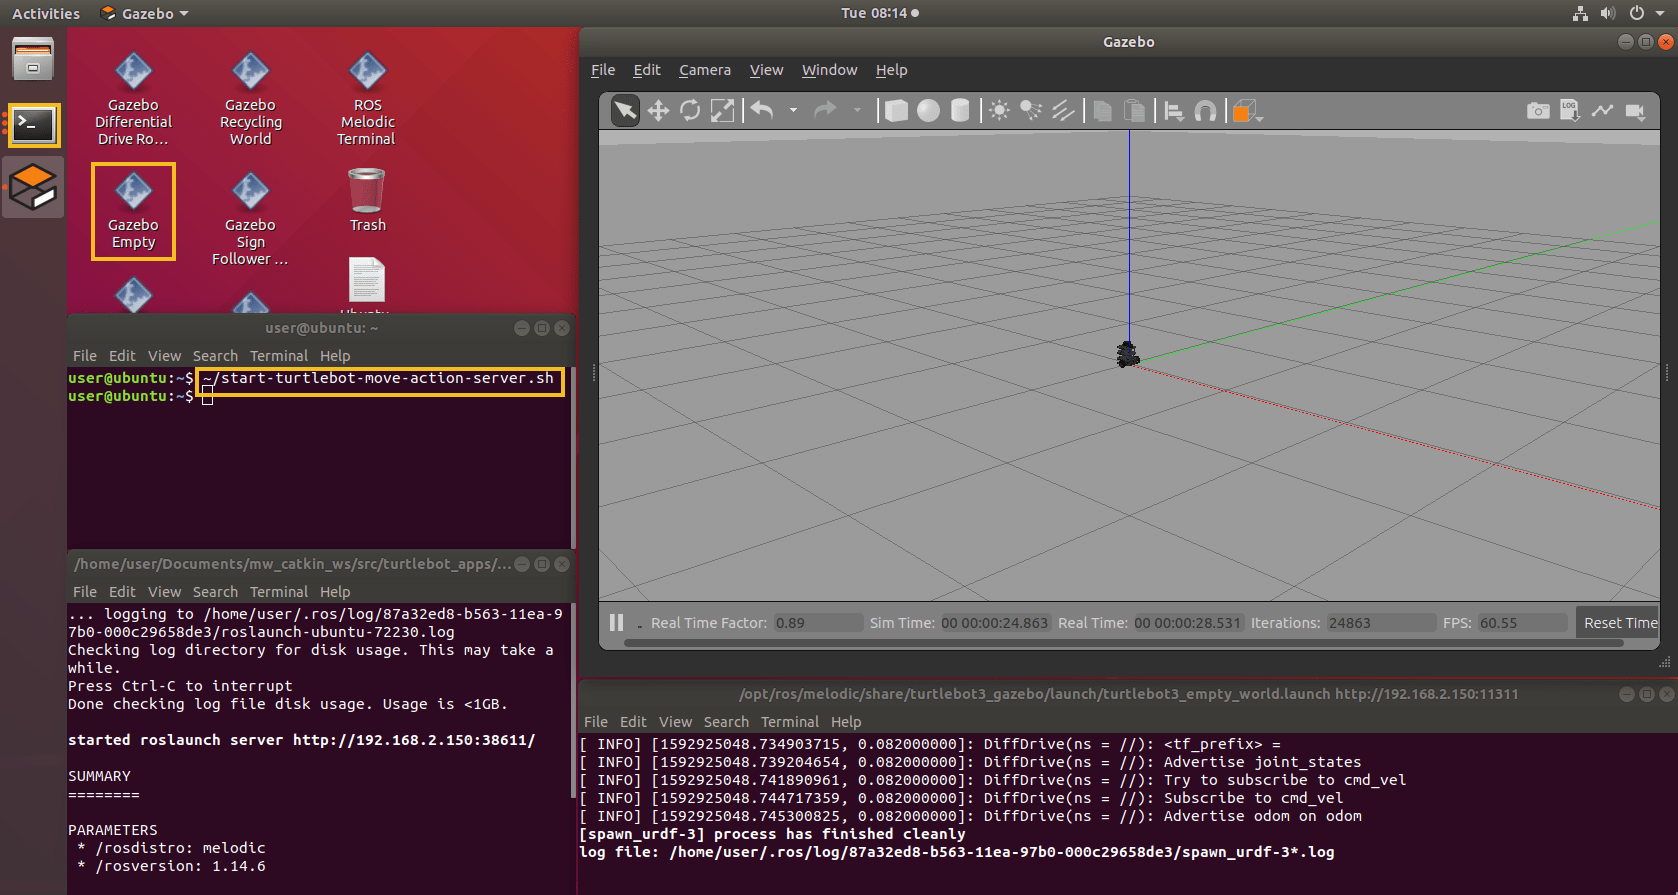
Task: Open the Activities overview
Action: coord(46,13)
